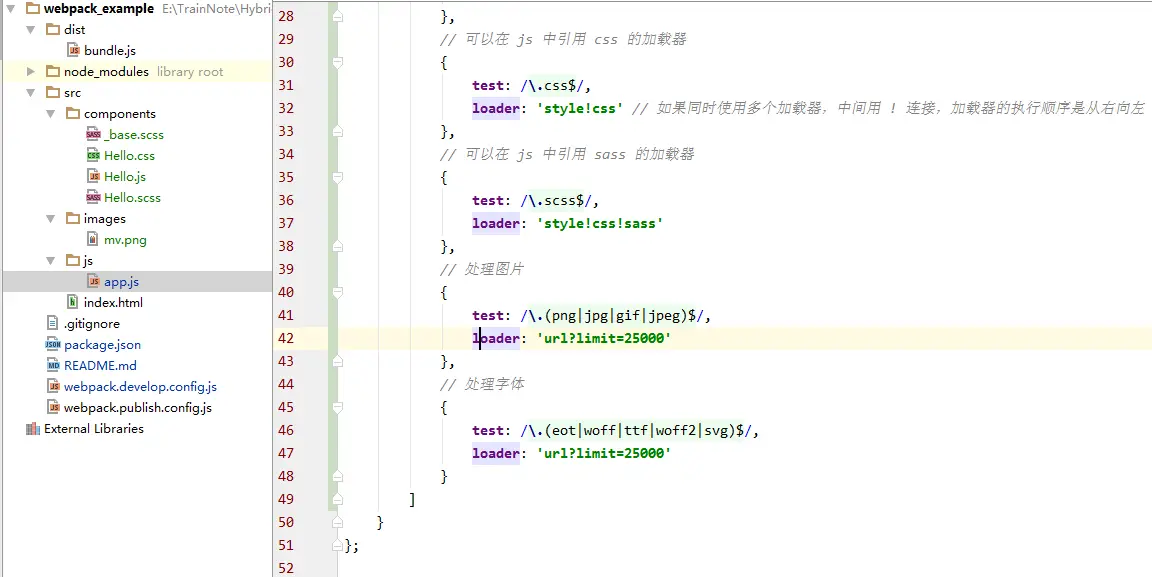This screenshot has width=1152, height=577.
Task: Collapse the components folder arrow
Action: point(51,114)
